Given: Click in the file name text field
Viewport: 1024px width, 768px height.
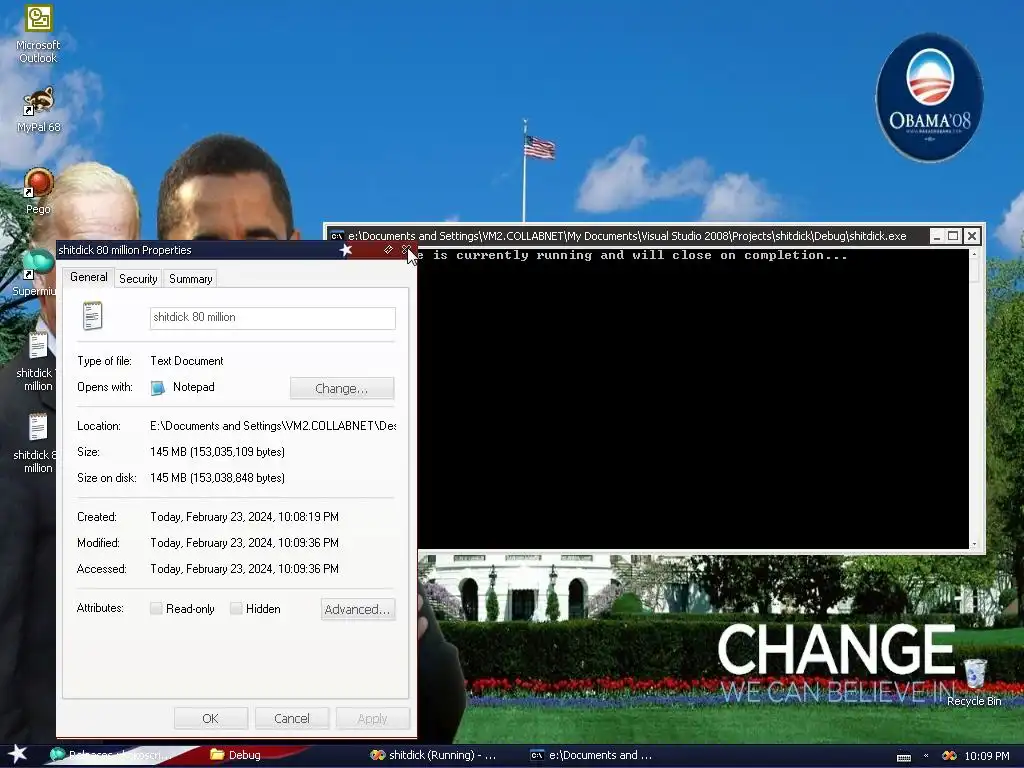Looking at the screenshot, I should click(272, 317).
